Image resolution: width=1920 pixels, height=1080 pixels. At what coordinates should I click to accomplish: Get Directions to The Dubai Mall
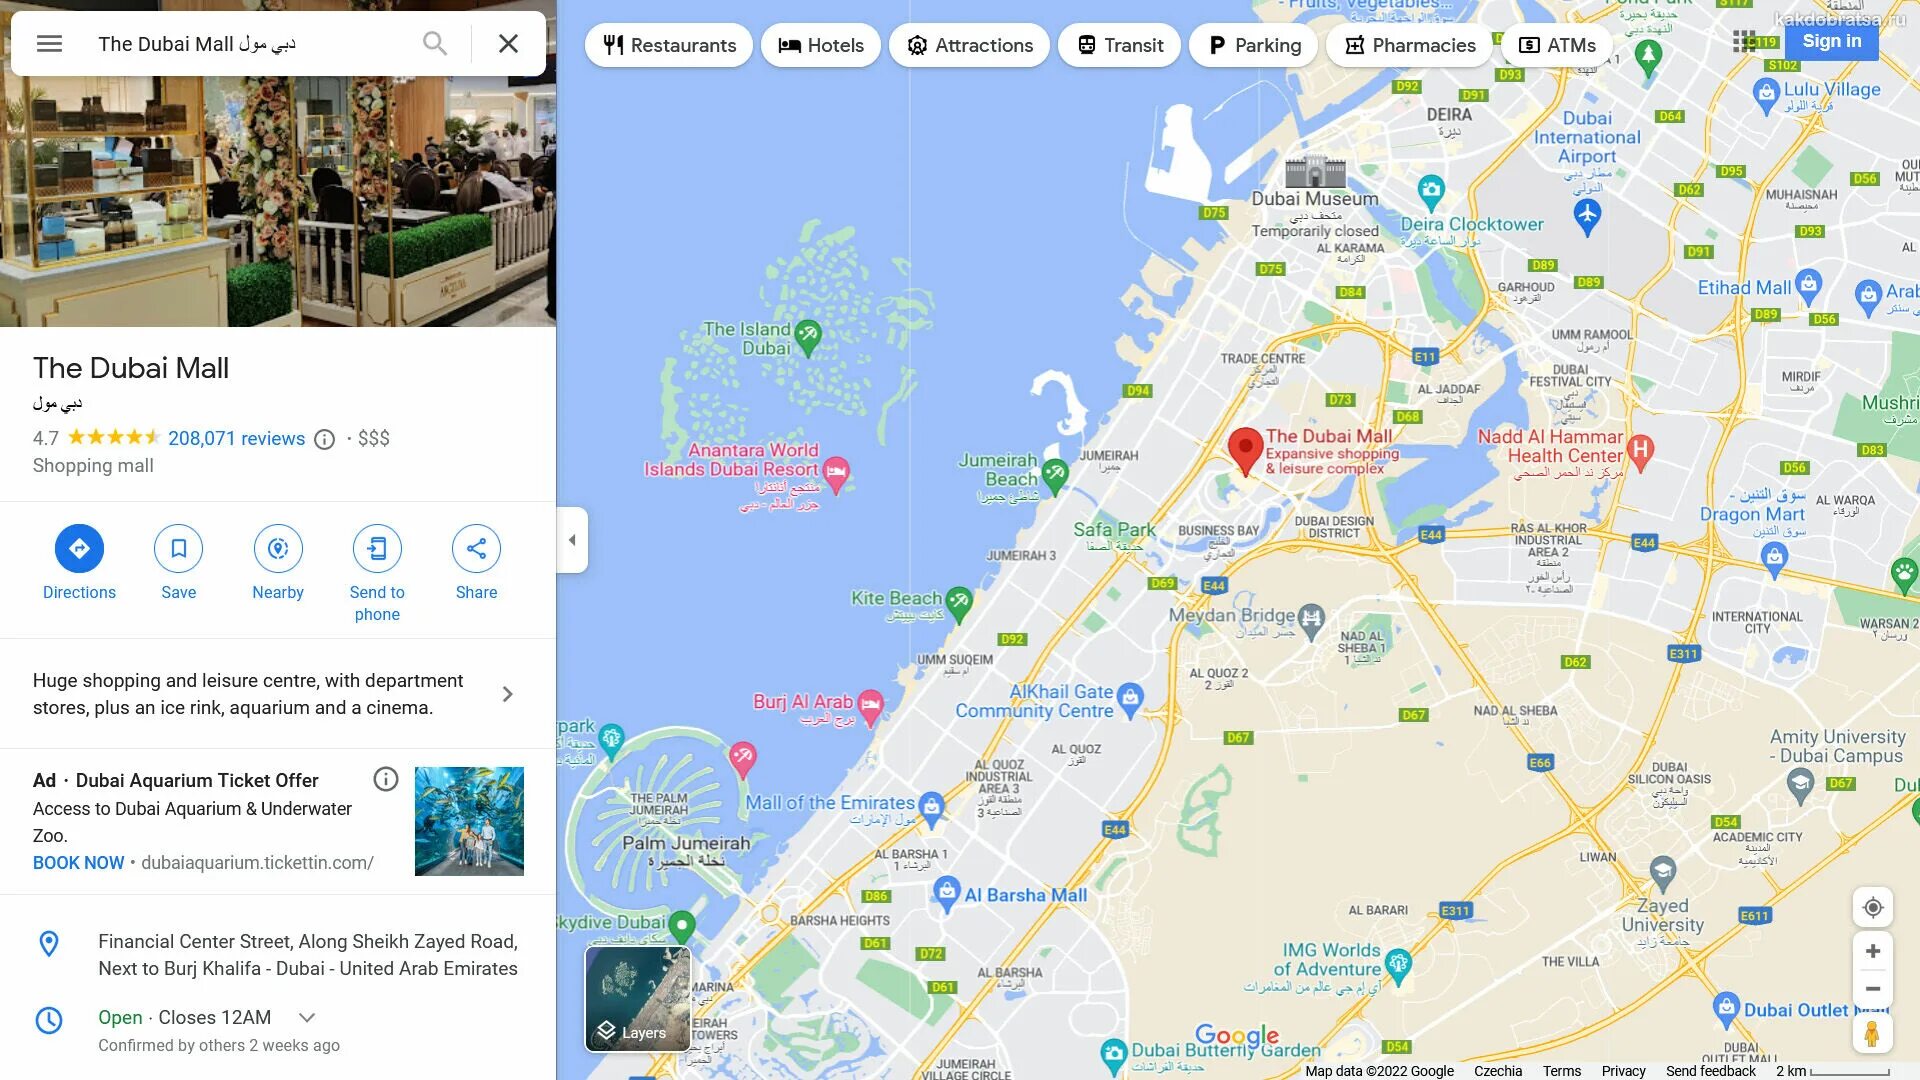[x=79, y=548]
